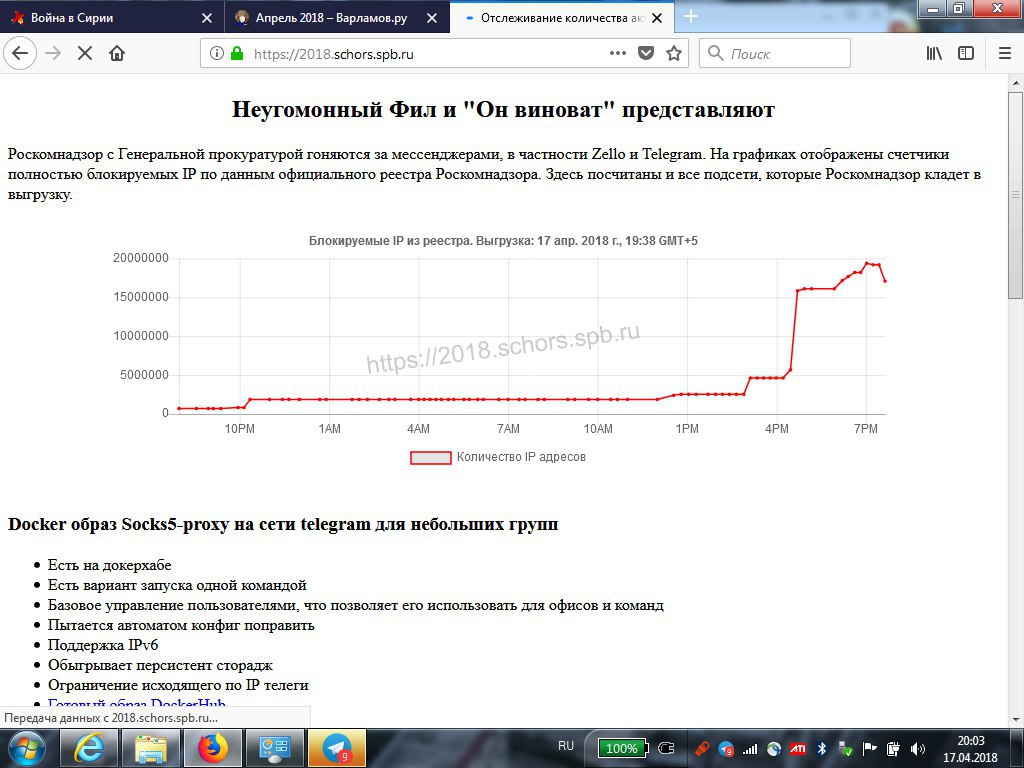The width and height of the screenshot is (1024, 768).
Task: Open the Windows Start menu
Action: pos(26,748)
